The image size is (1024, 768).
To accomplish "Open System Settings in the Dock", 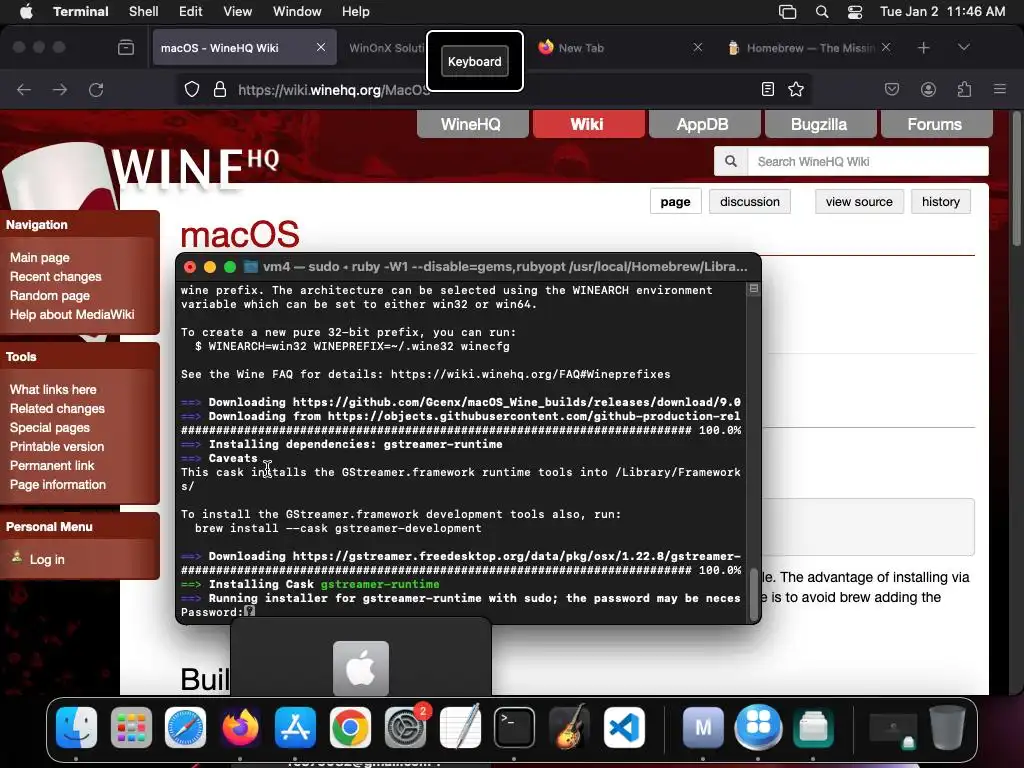I will (x=405, y=728).
